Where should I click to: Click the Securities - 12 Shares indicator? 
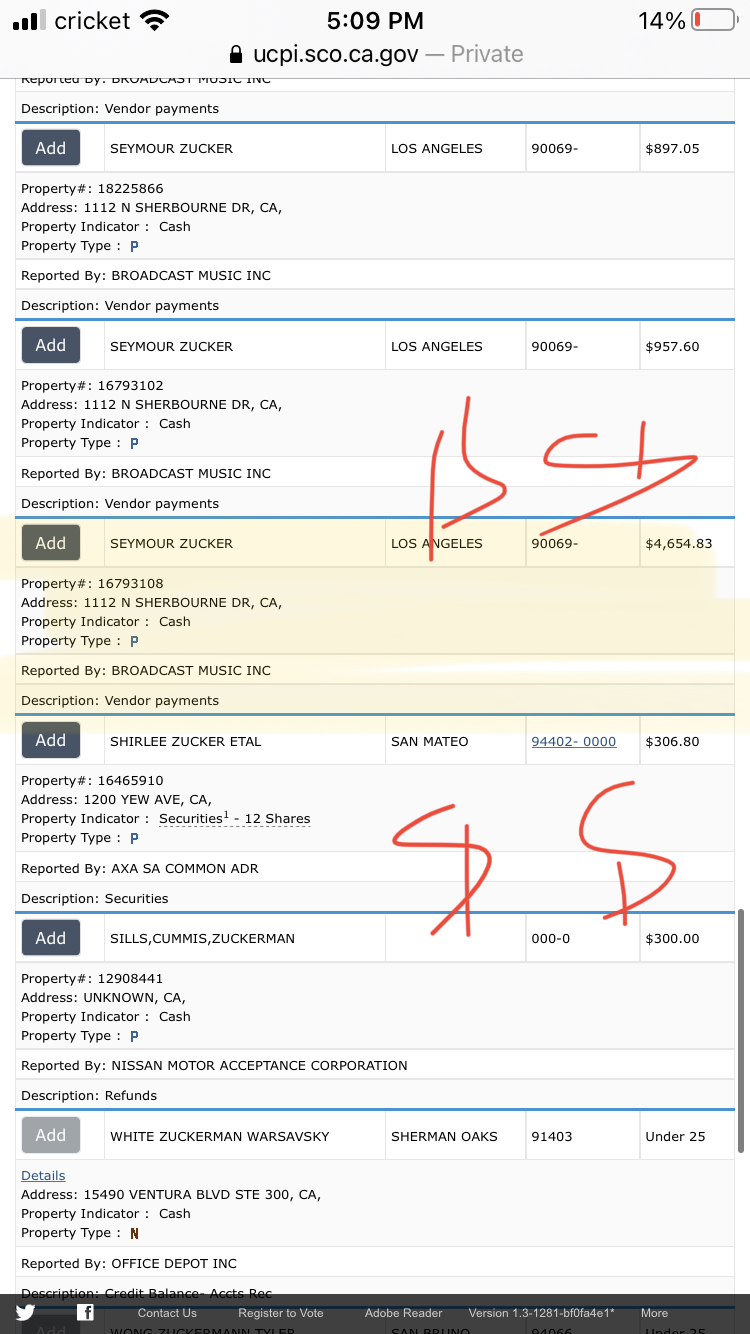tap(235, 818)
